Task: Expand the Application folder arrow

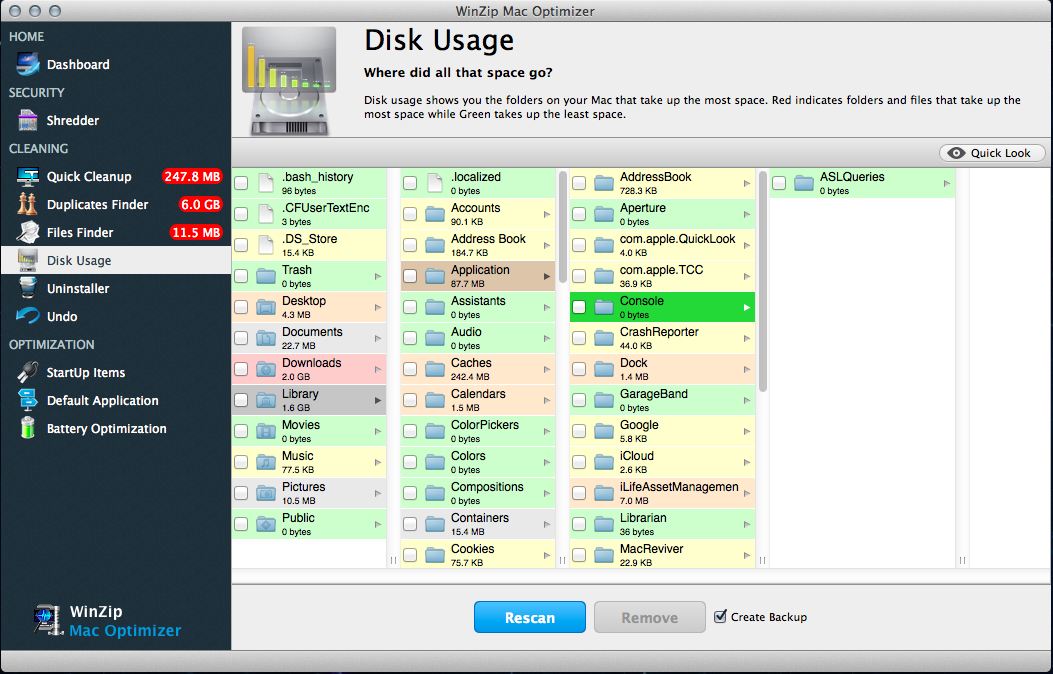Action: pyautogui.click(x=546, y=276)
